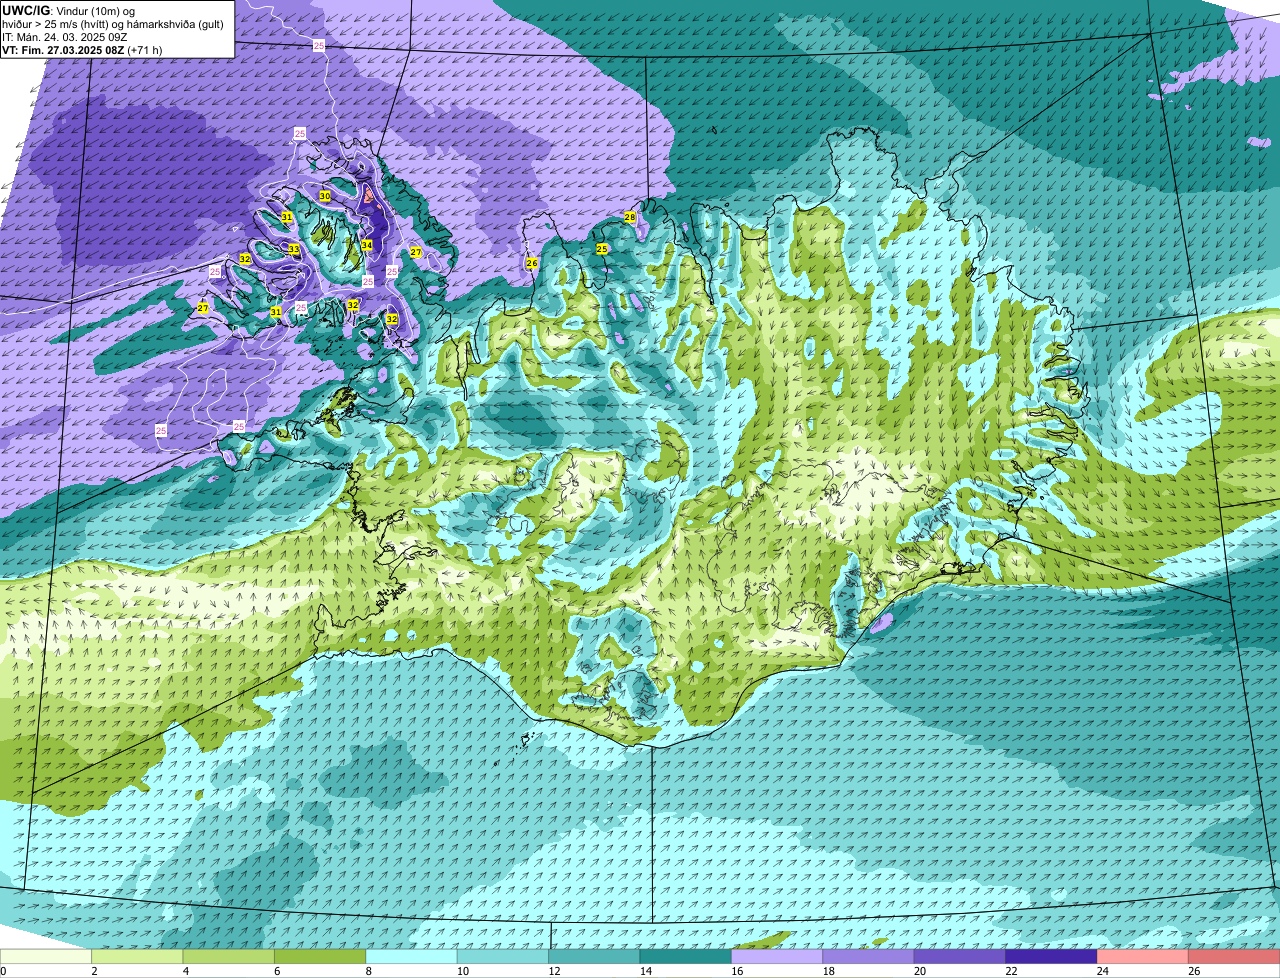Click the yellow gust label '30'
The image size is (1280, 978).
tap(325, 196)
